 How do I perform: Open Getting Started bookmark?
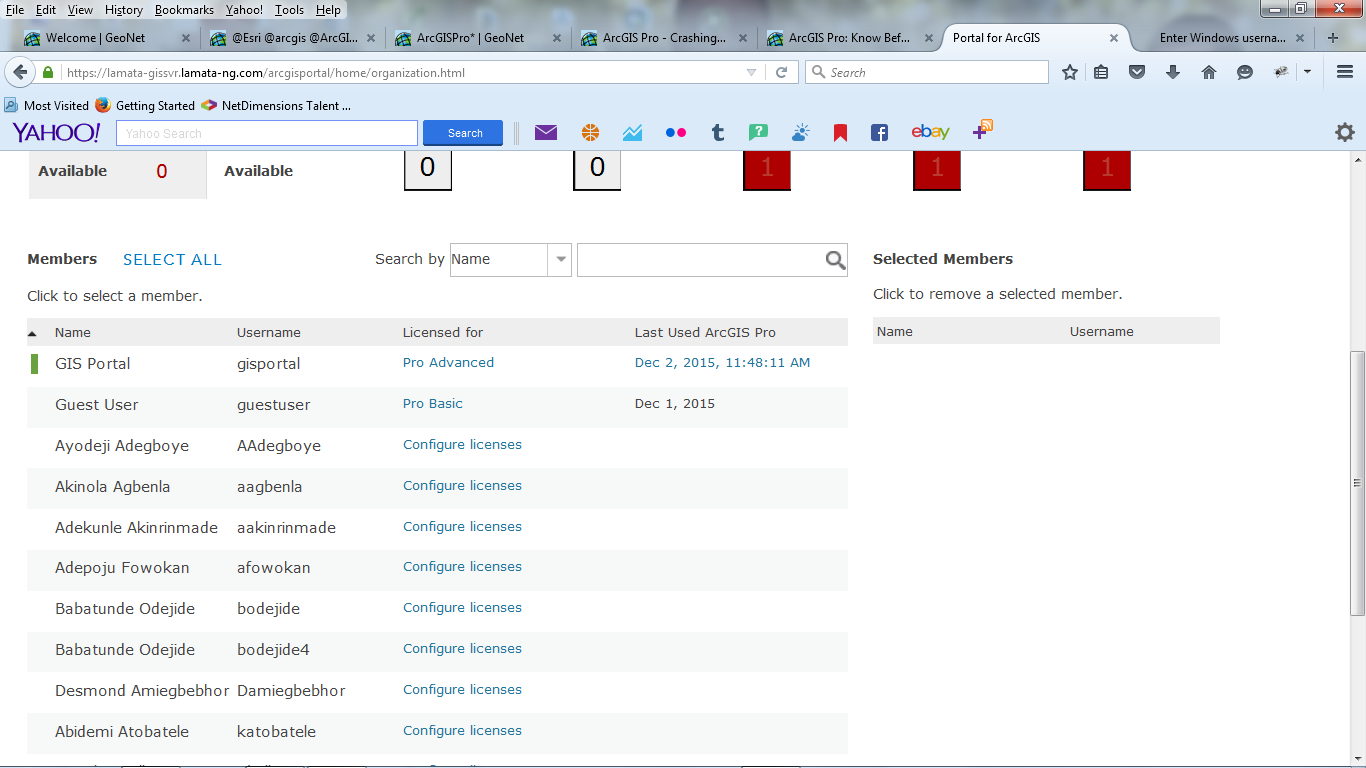click(145, 105)
